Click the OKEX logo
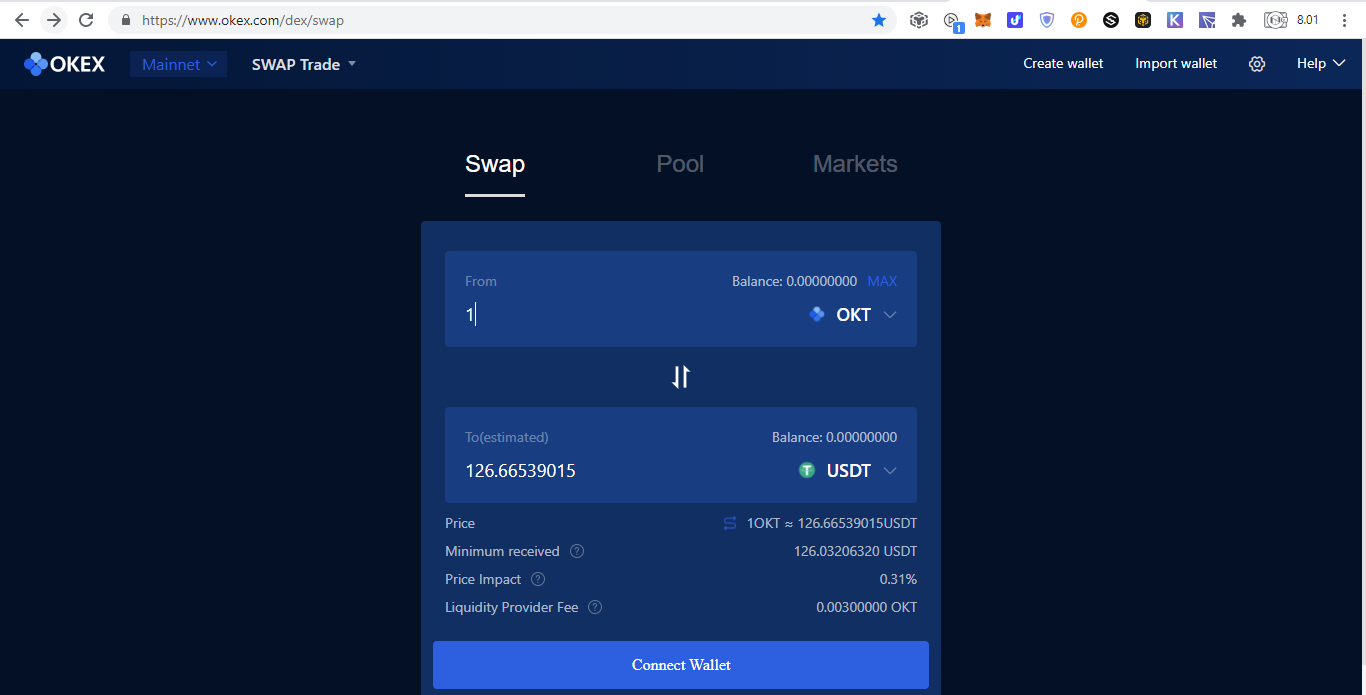Screen dimensions: 1366x695 click(65, 64)
